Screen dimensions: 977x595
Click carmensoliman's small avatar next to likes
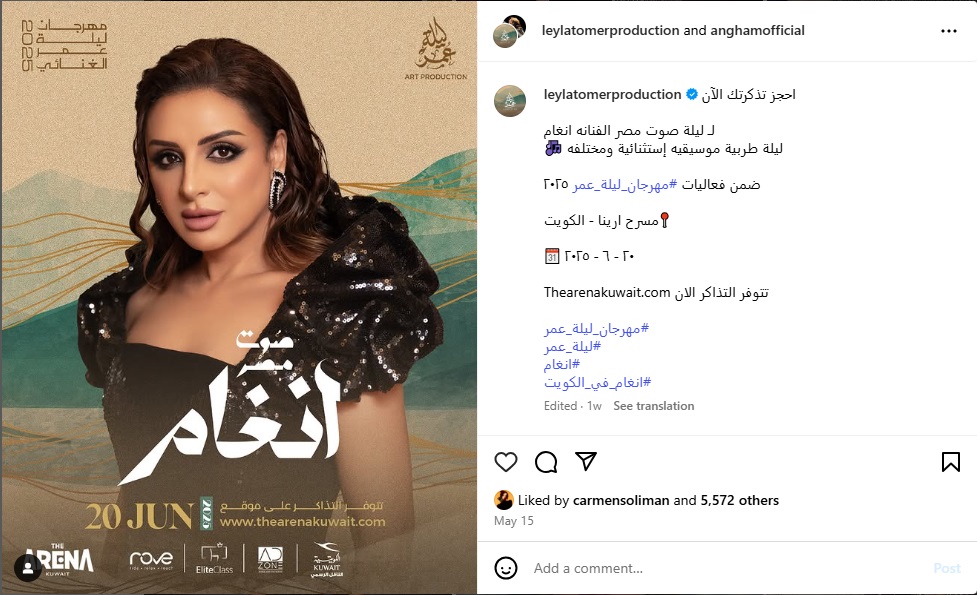point(503,500)
